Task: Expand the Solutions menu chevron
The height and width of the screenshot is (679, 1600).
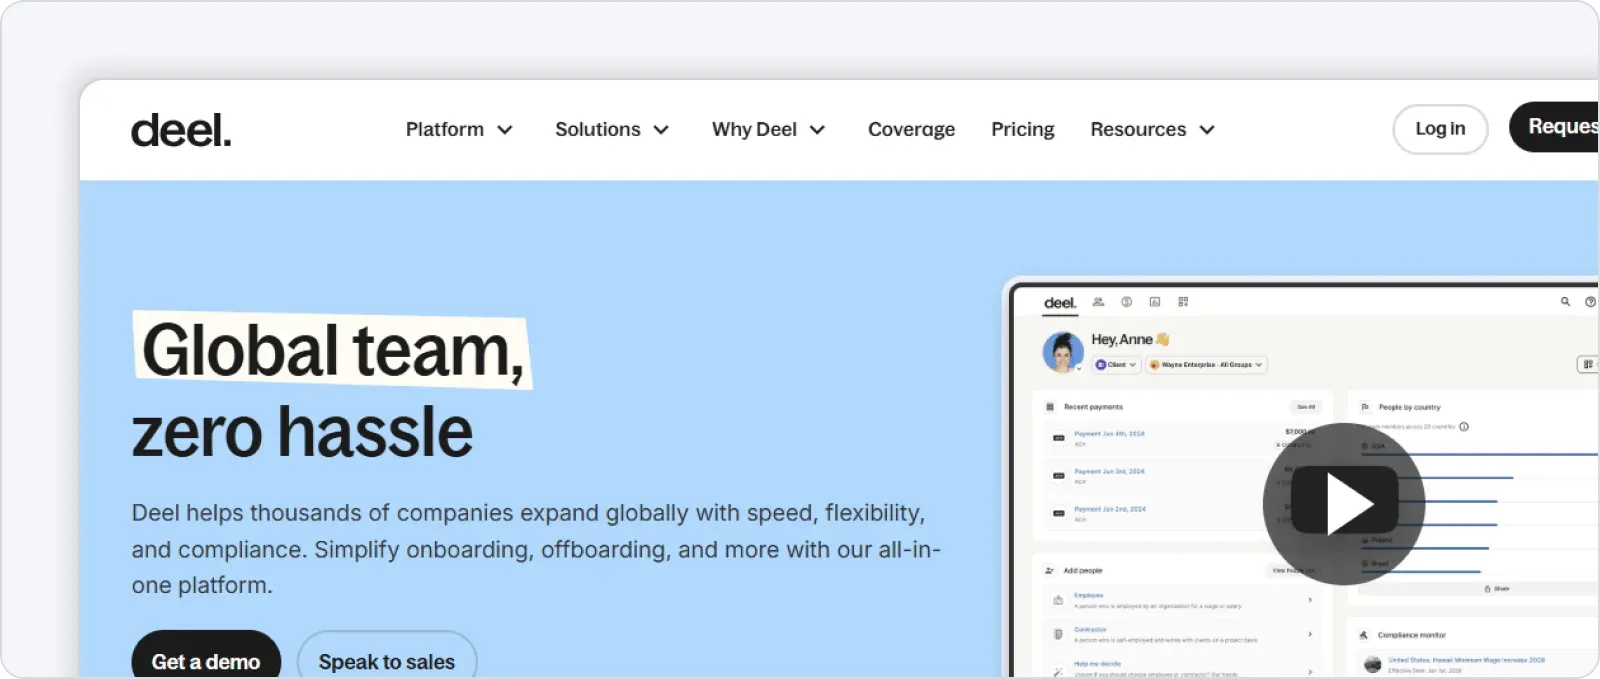Action: pos(661,130)
